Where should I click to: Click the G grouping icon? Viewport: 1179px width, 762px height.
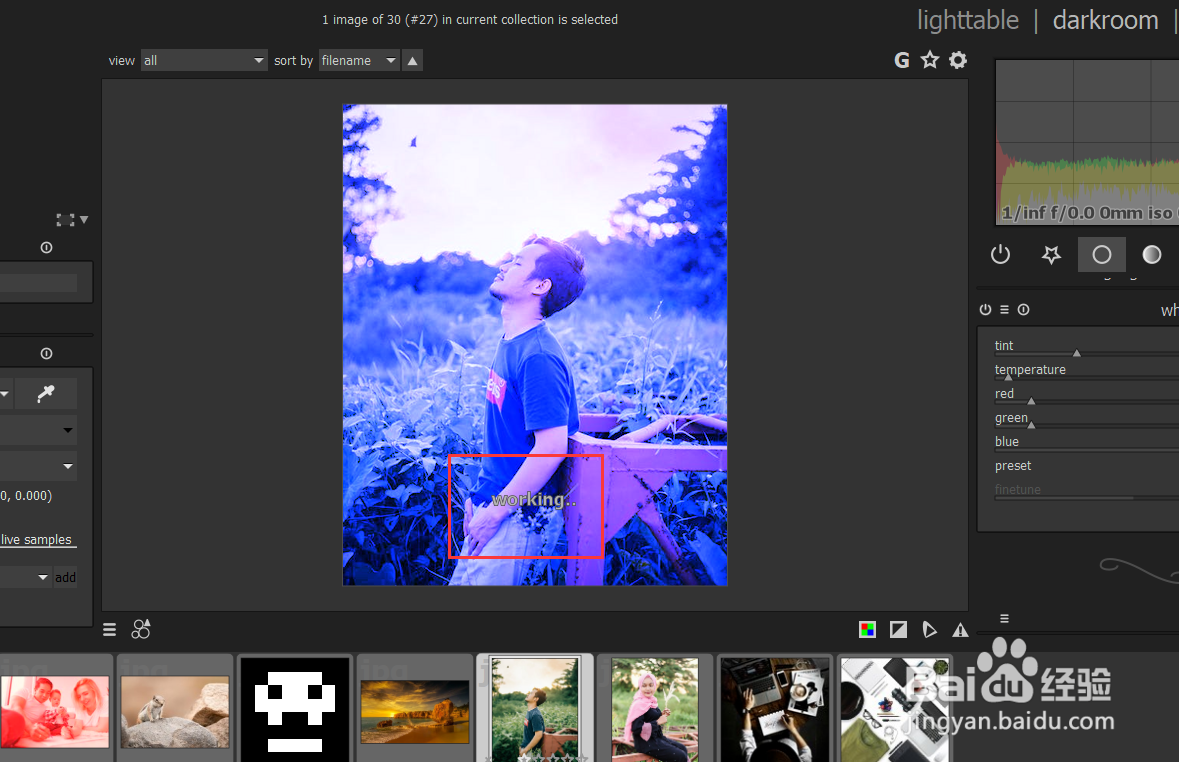coord(902,60)
